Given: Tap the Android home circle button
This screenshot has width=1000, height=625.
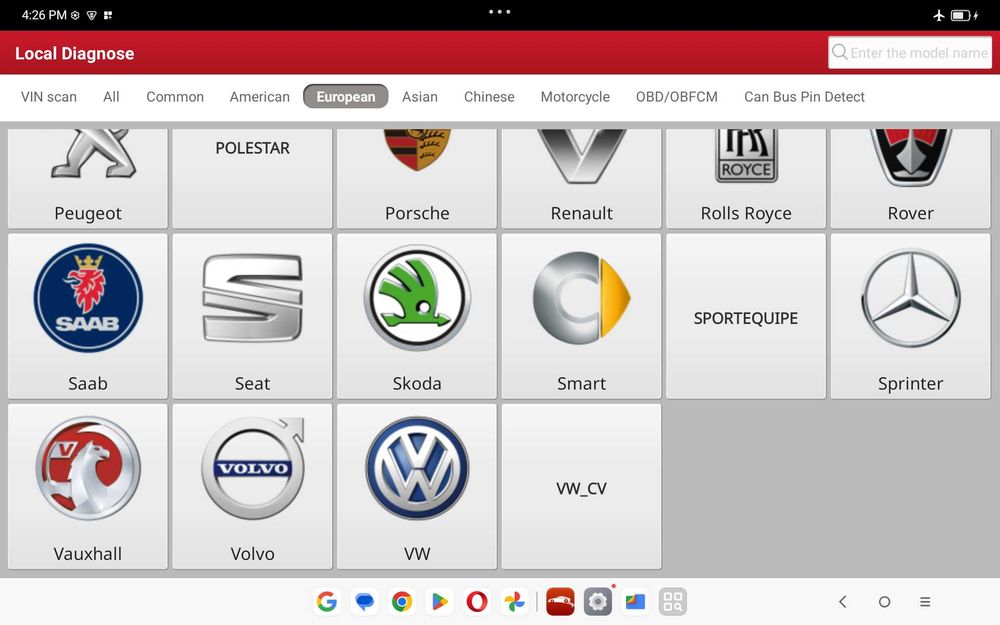Looking at the screenshot, I should pos(884,601).
